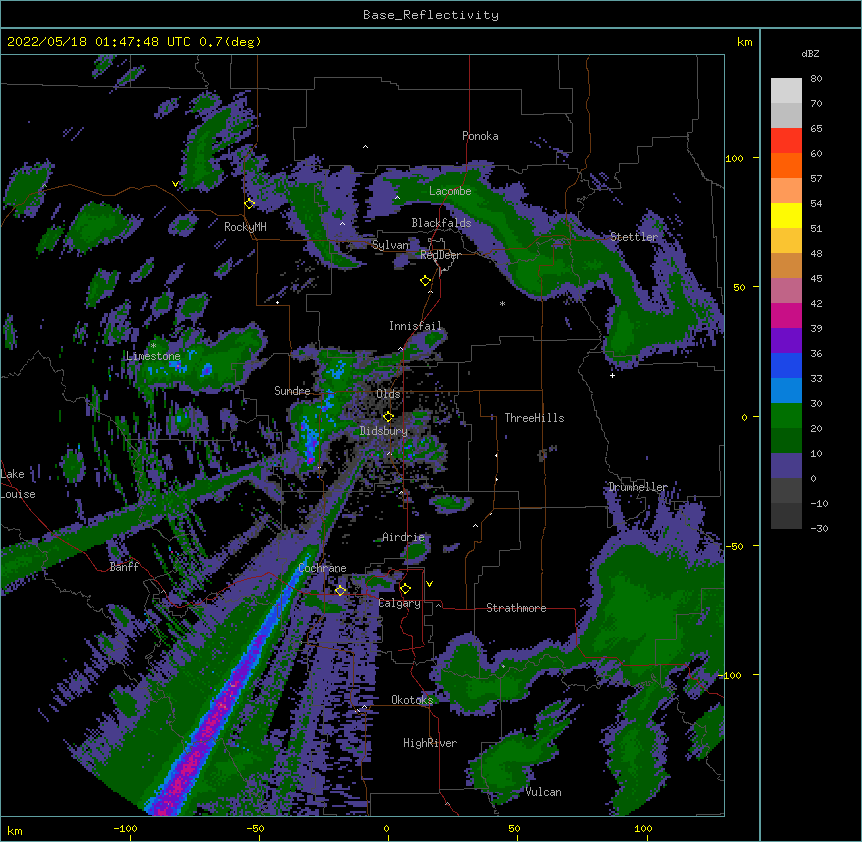Click the -30 value in dBZ legend
The width and height of the screenshot is (862, 842).
click(x=819, y=528)
